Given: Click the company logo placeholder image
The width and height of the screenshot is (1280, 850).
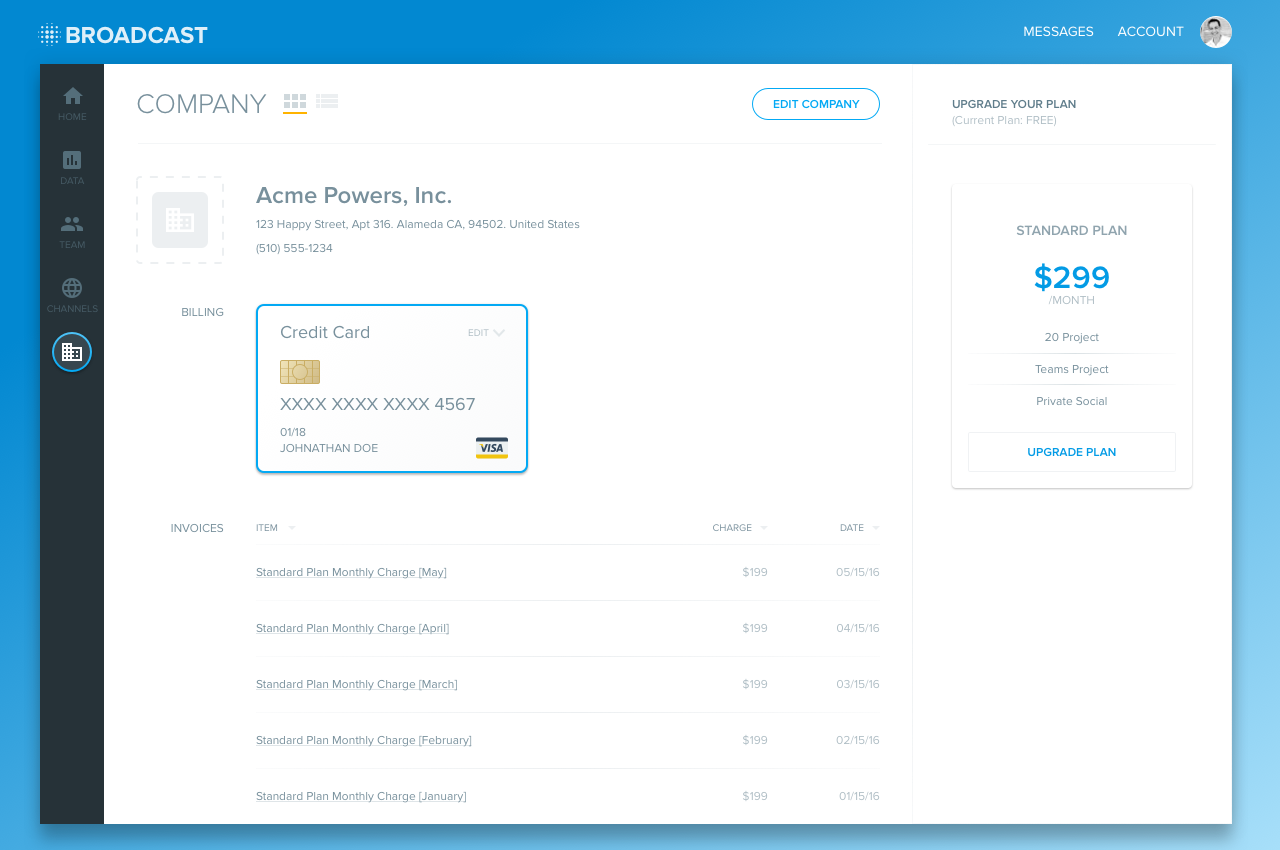Looking at the screenshot, I should (180, 220).
